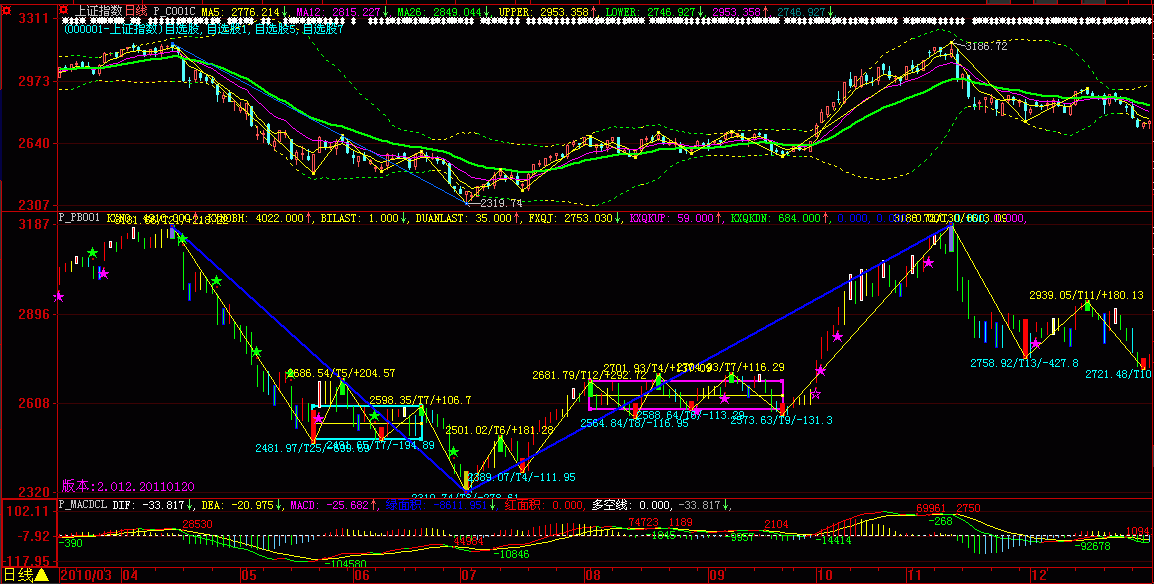The width and height of the screenshot is (1154, 584).
Task: Click the 2686.54/T5/+204.57 swing label
Action: tap(341, 374)
